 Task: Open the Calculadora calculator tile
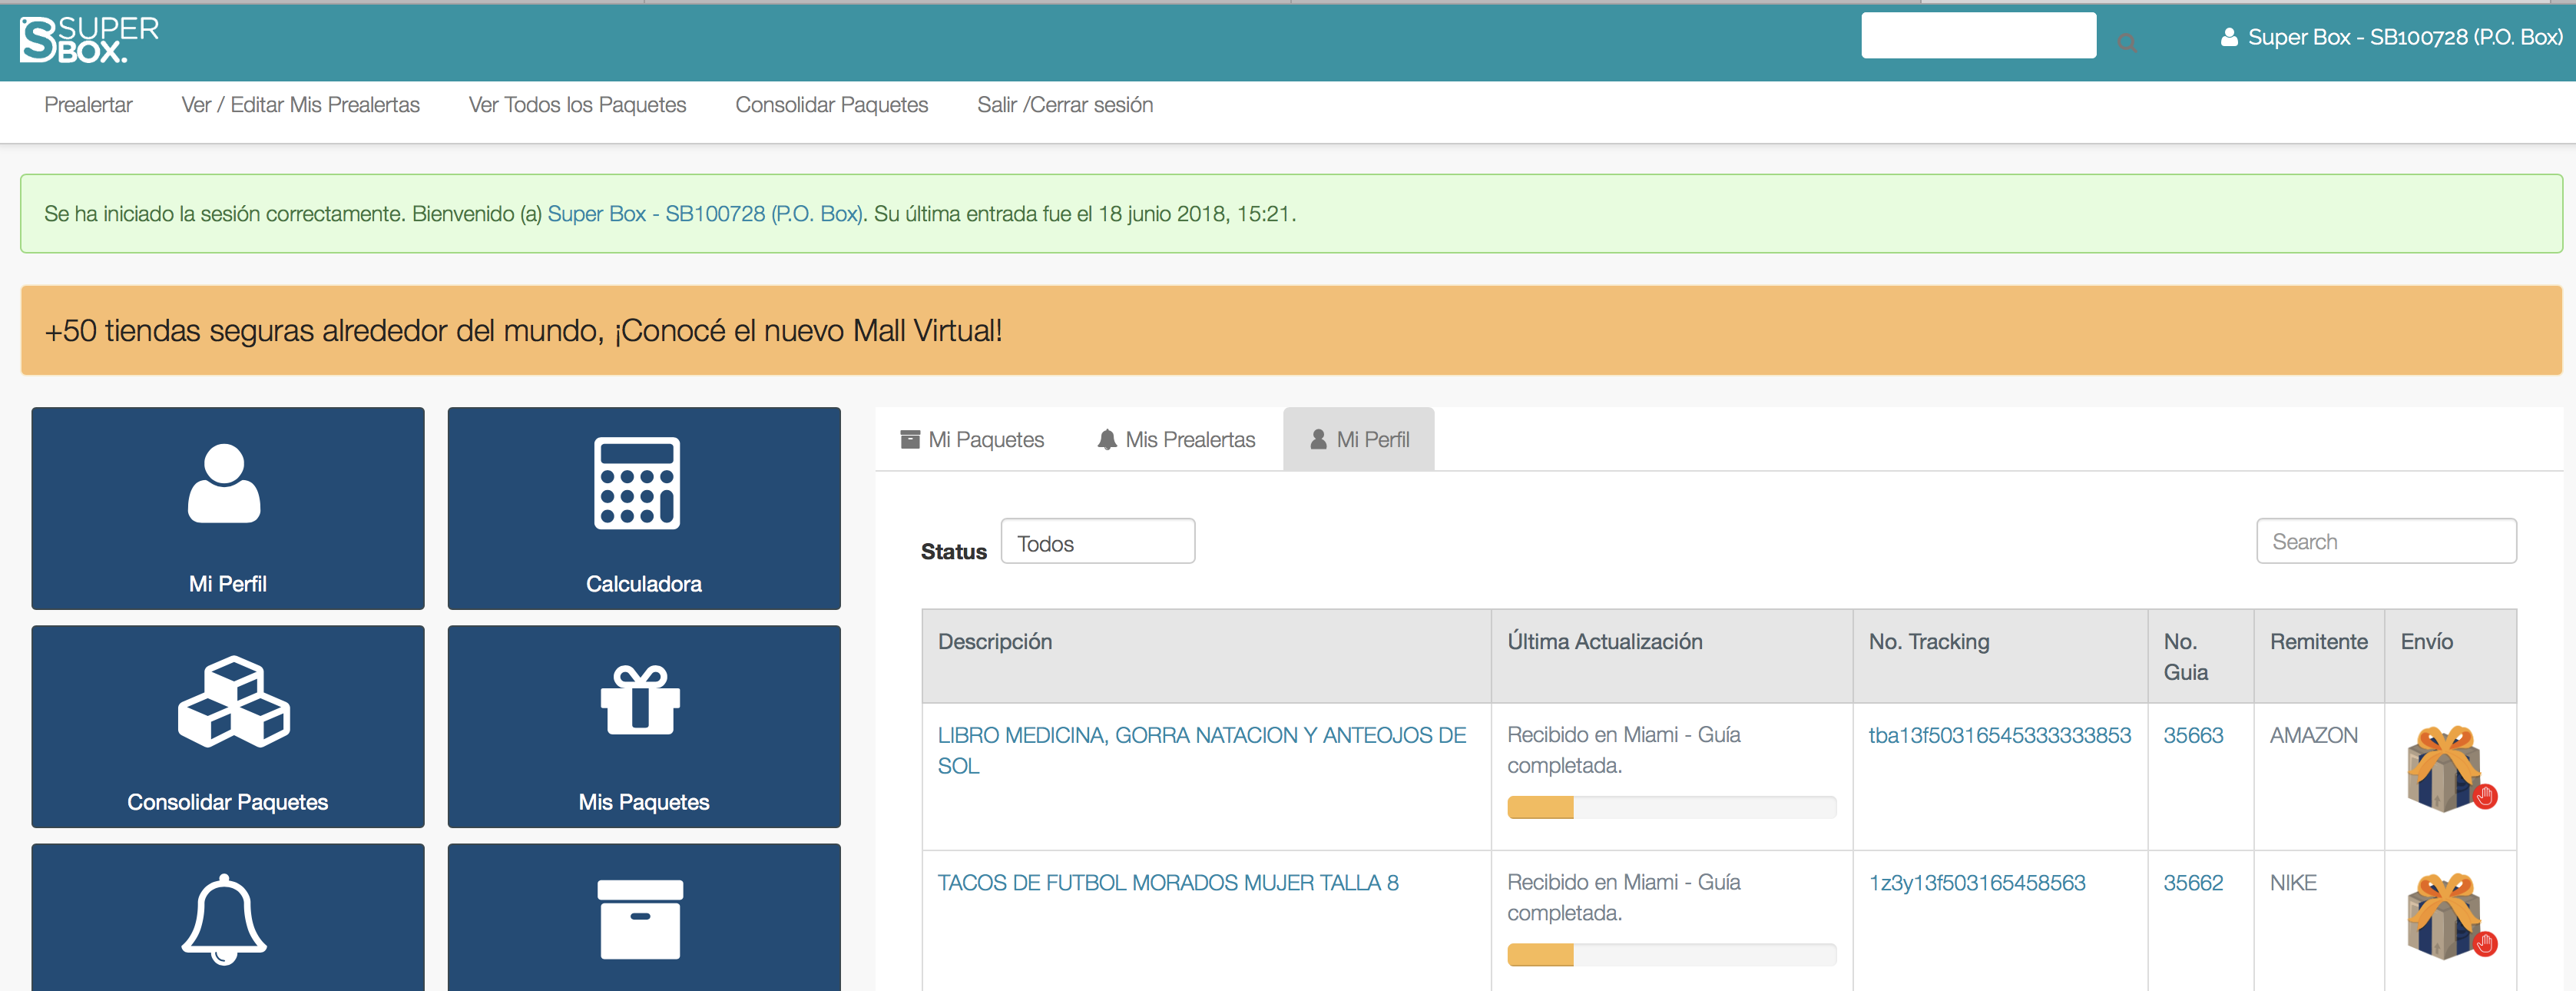[644, 508]
